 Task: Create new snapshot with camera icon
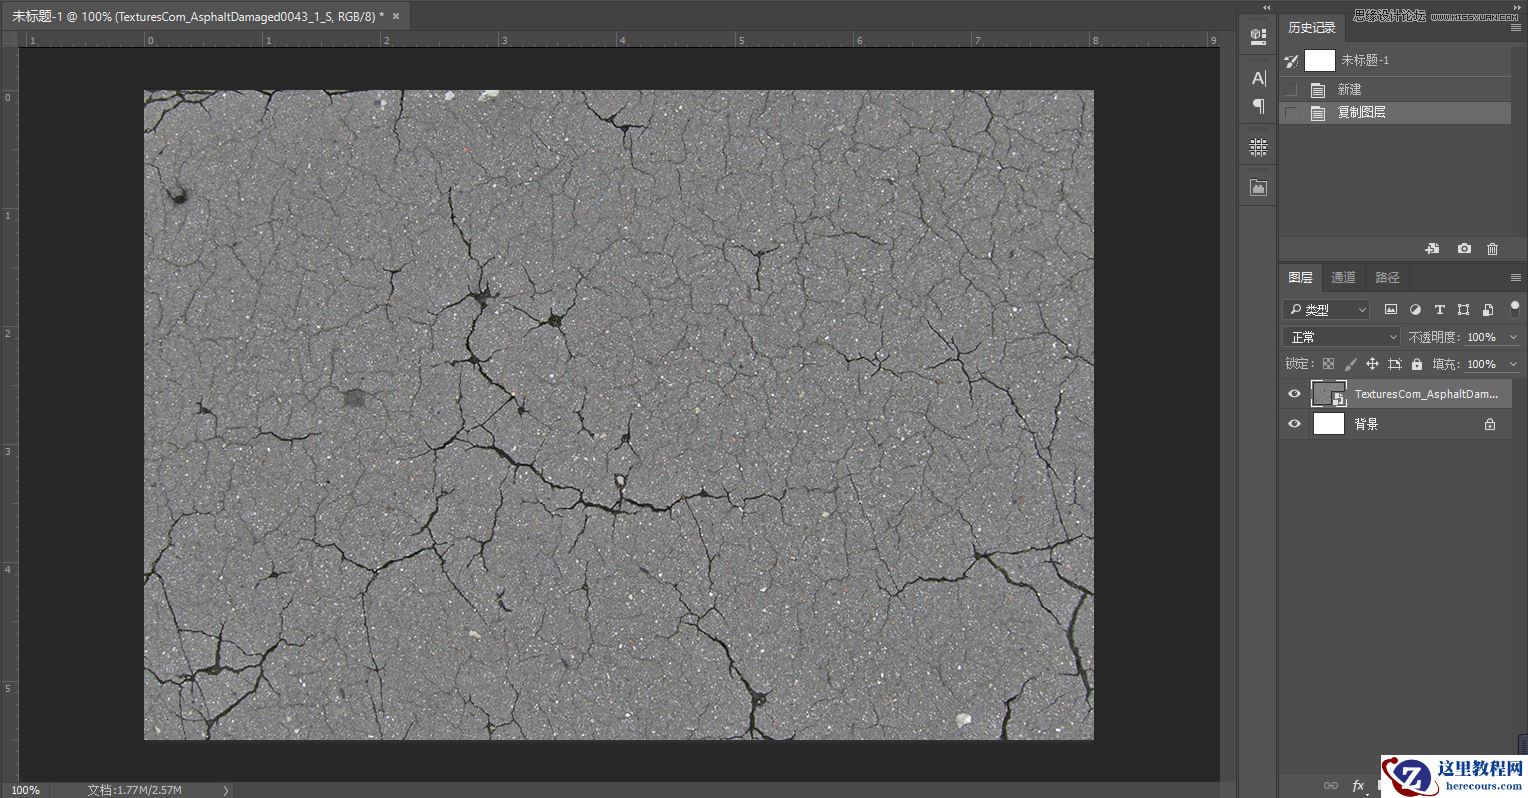coord(1463,248)
